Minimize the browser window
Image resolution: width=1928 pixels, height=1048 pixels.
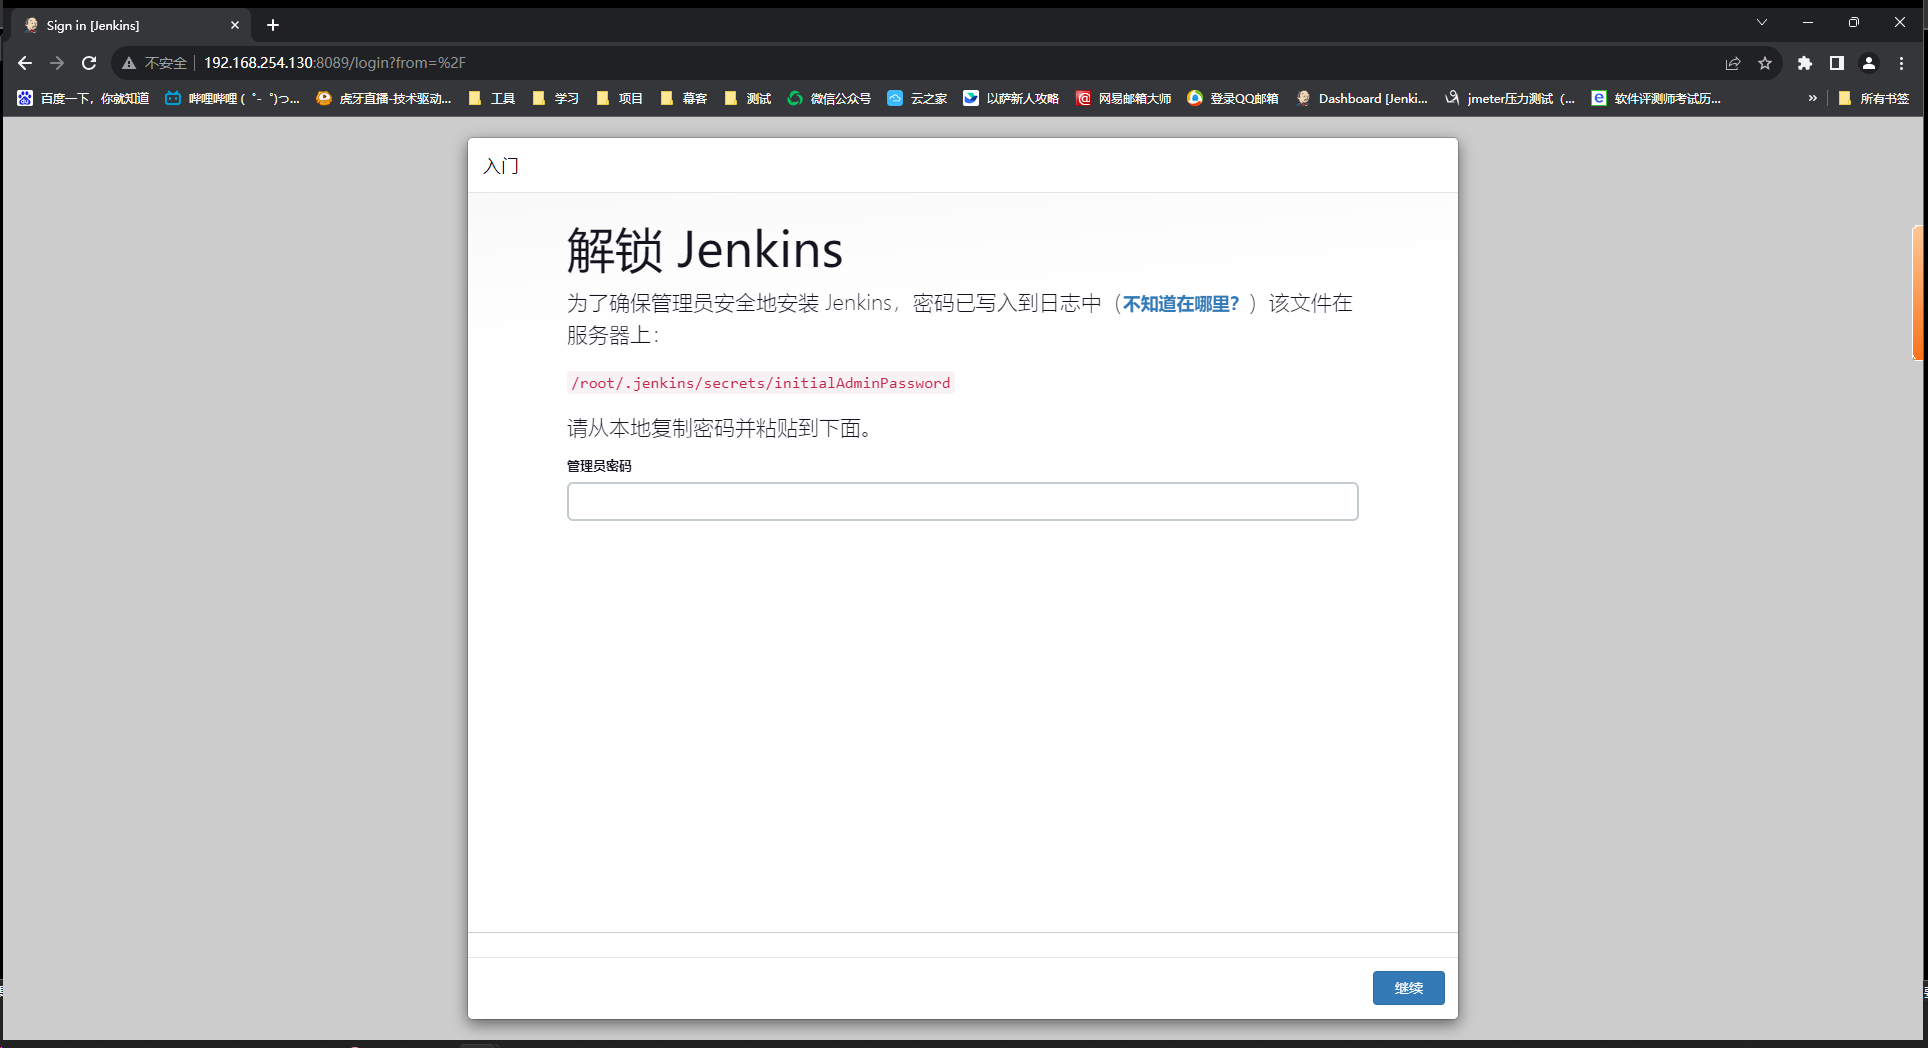click(x=1808, y=22)
